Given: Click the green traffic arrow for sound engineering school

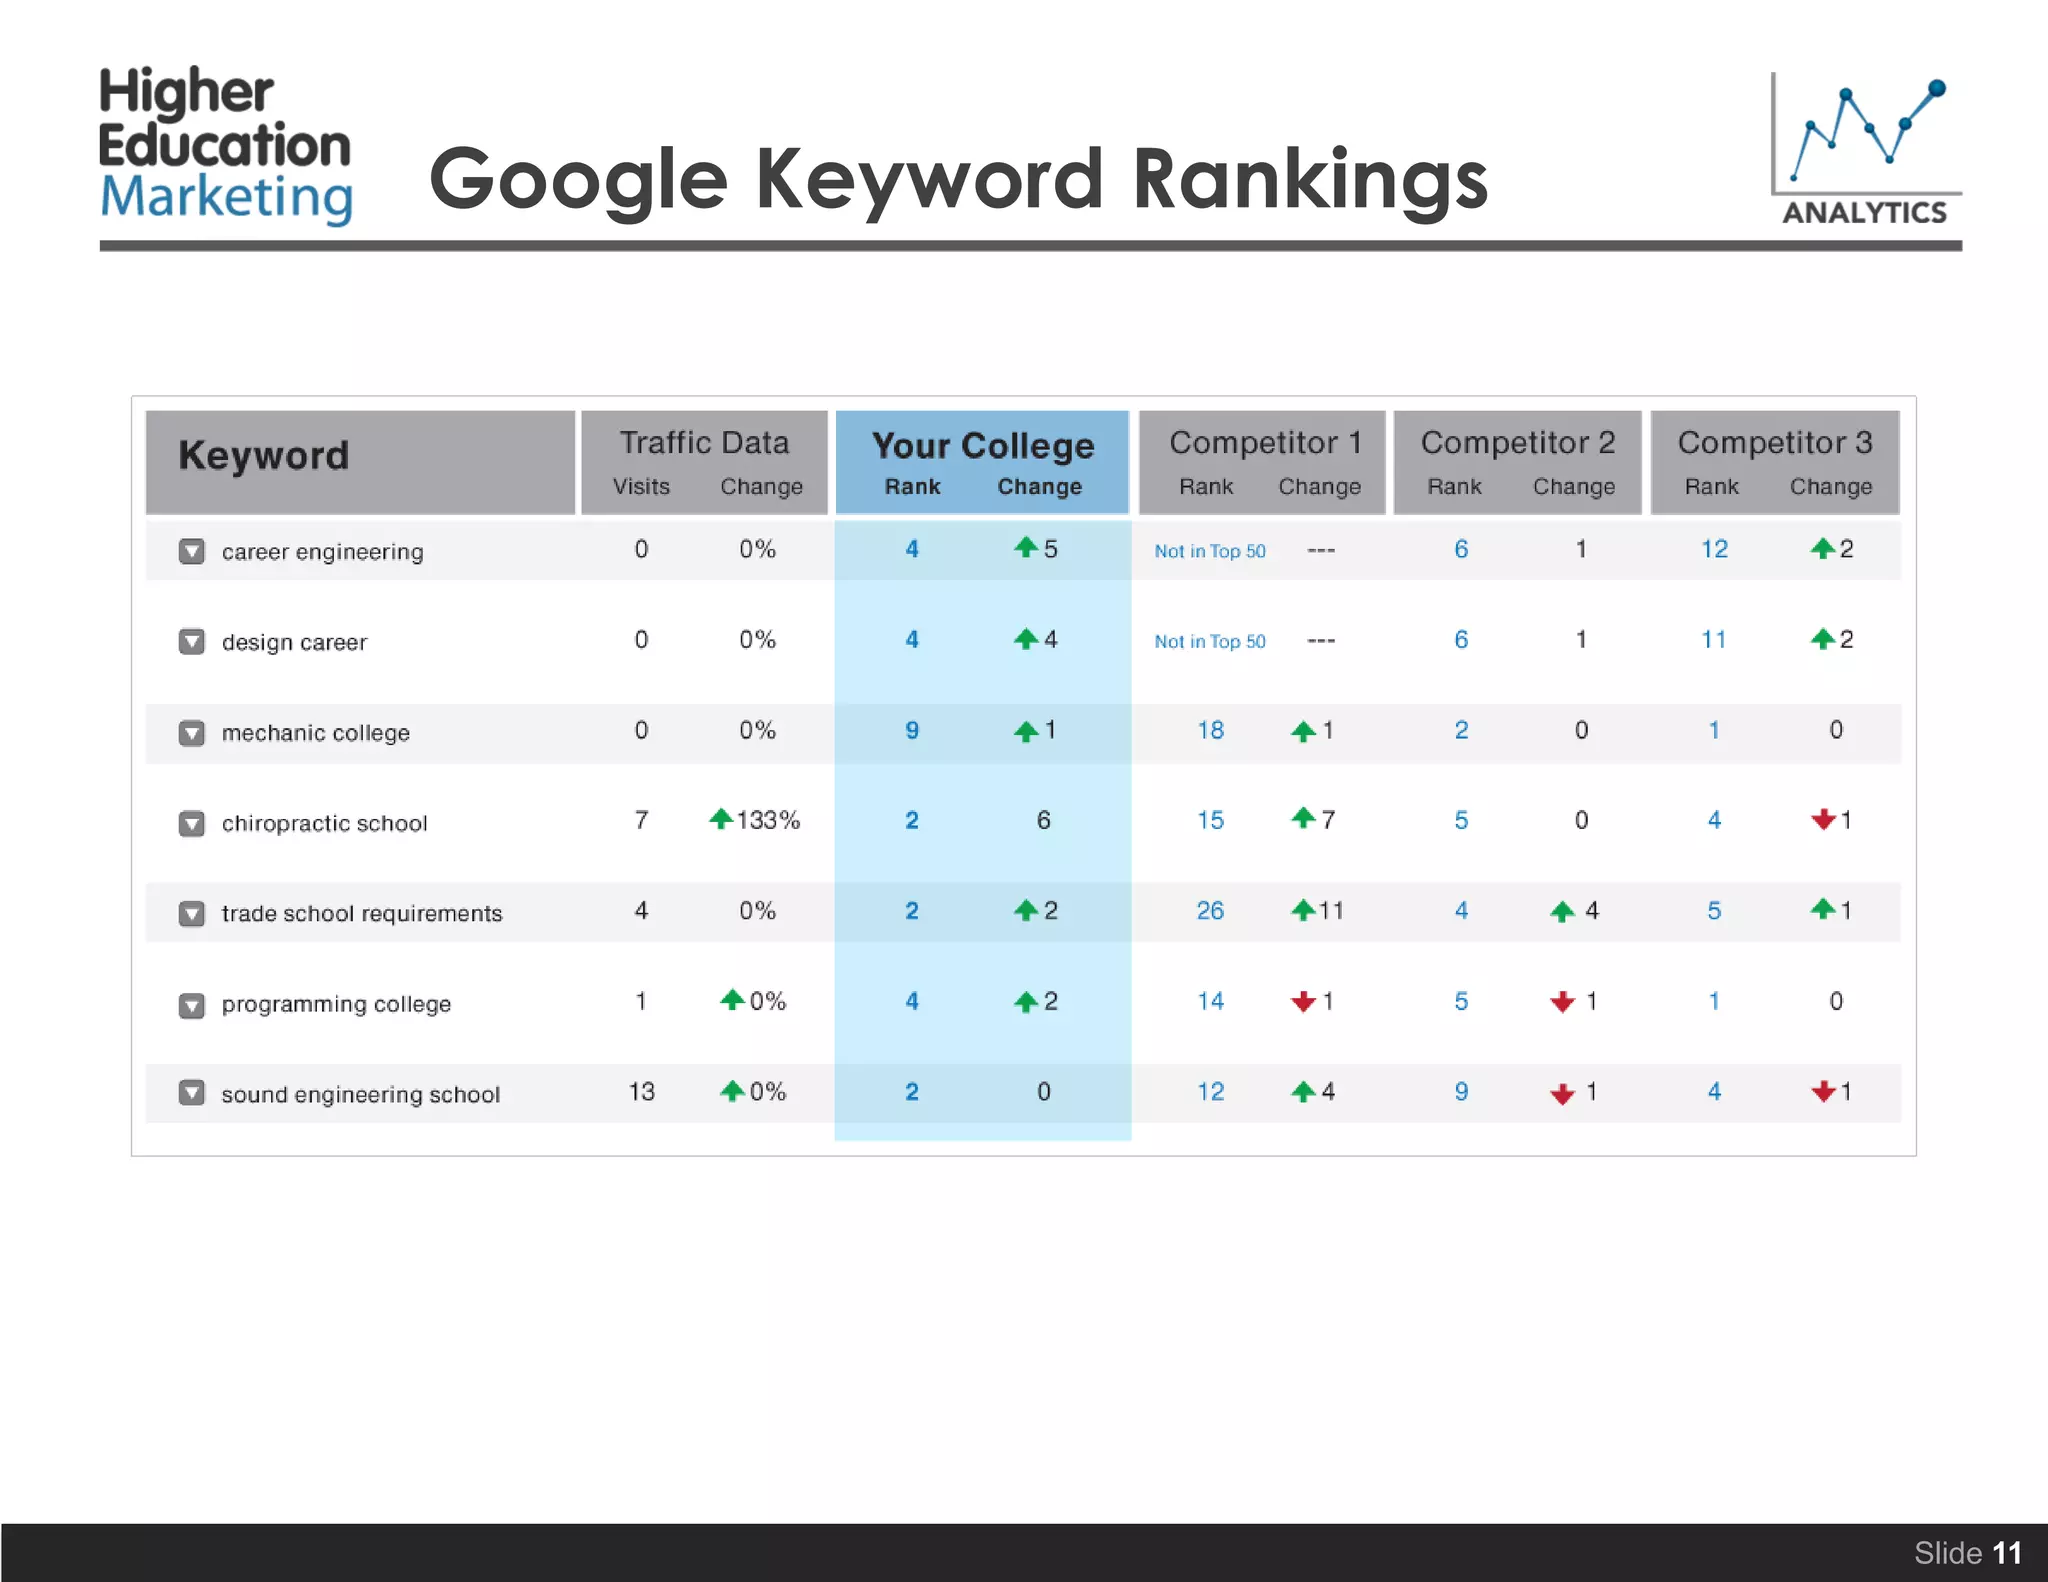Looking at the screenshot, I should 733,1090.
